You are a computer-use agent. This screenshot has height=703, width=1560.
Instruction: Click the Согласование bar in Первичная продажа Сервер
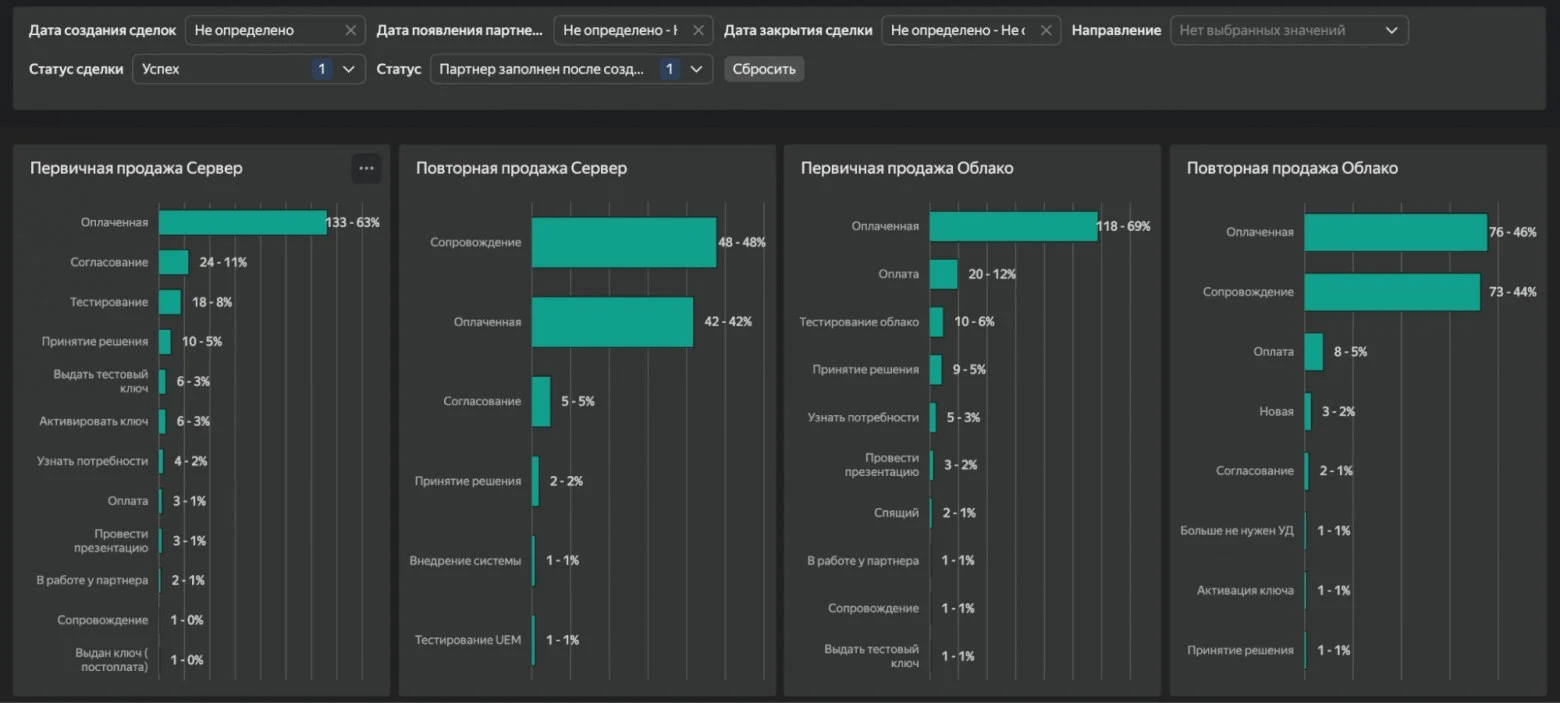click(174, 262)
